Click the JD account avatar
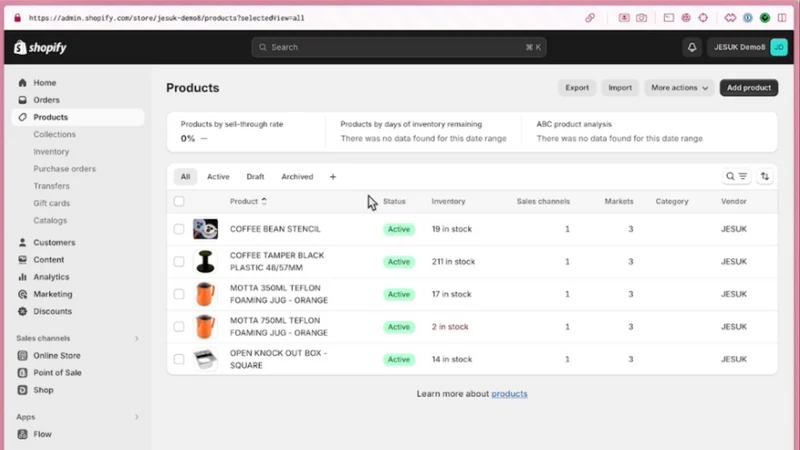The image size is (800, 450). point(779,47)
